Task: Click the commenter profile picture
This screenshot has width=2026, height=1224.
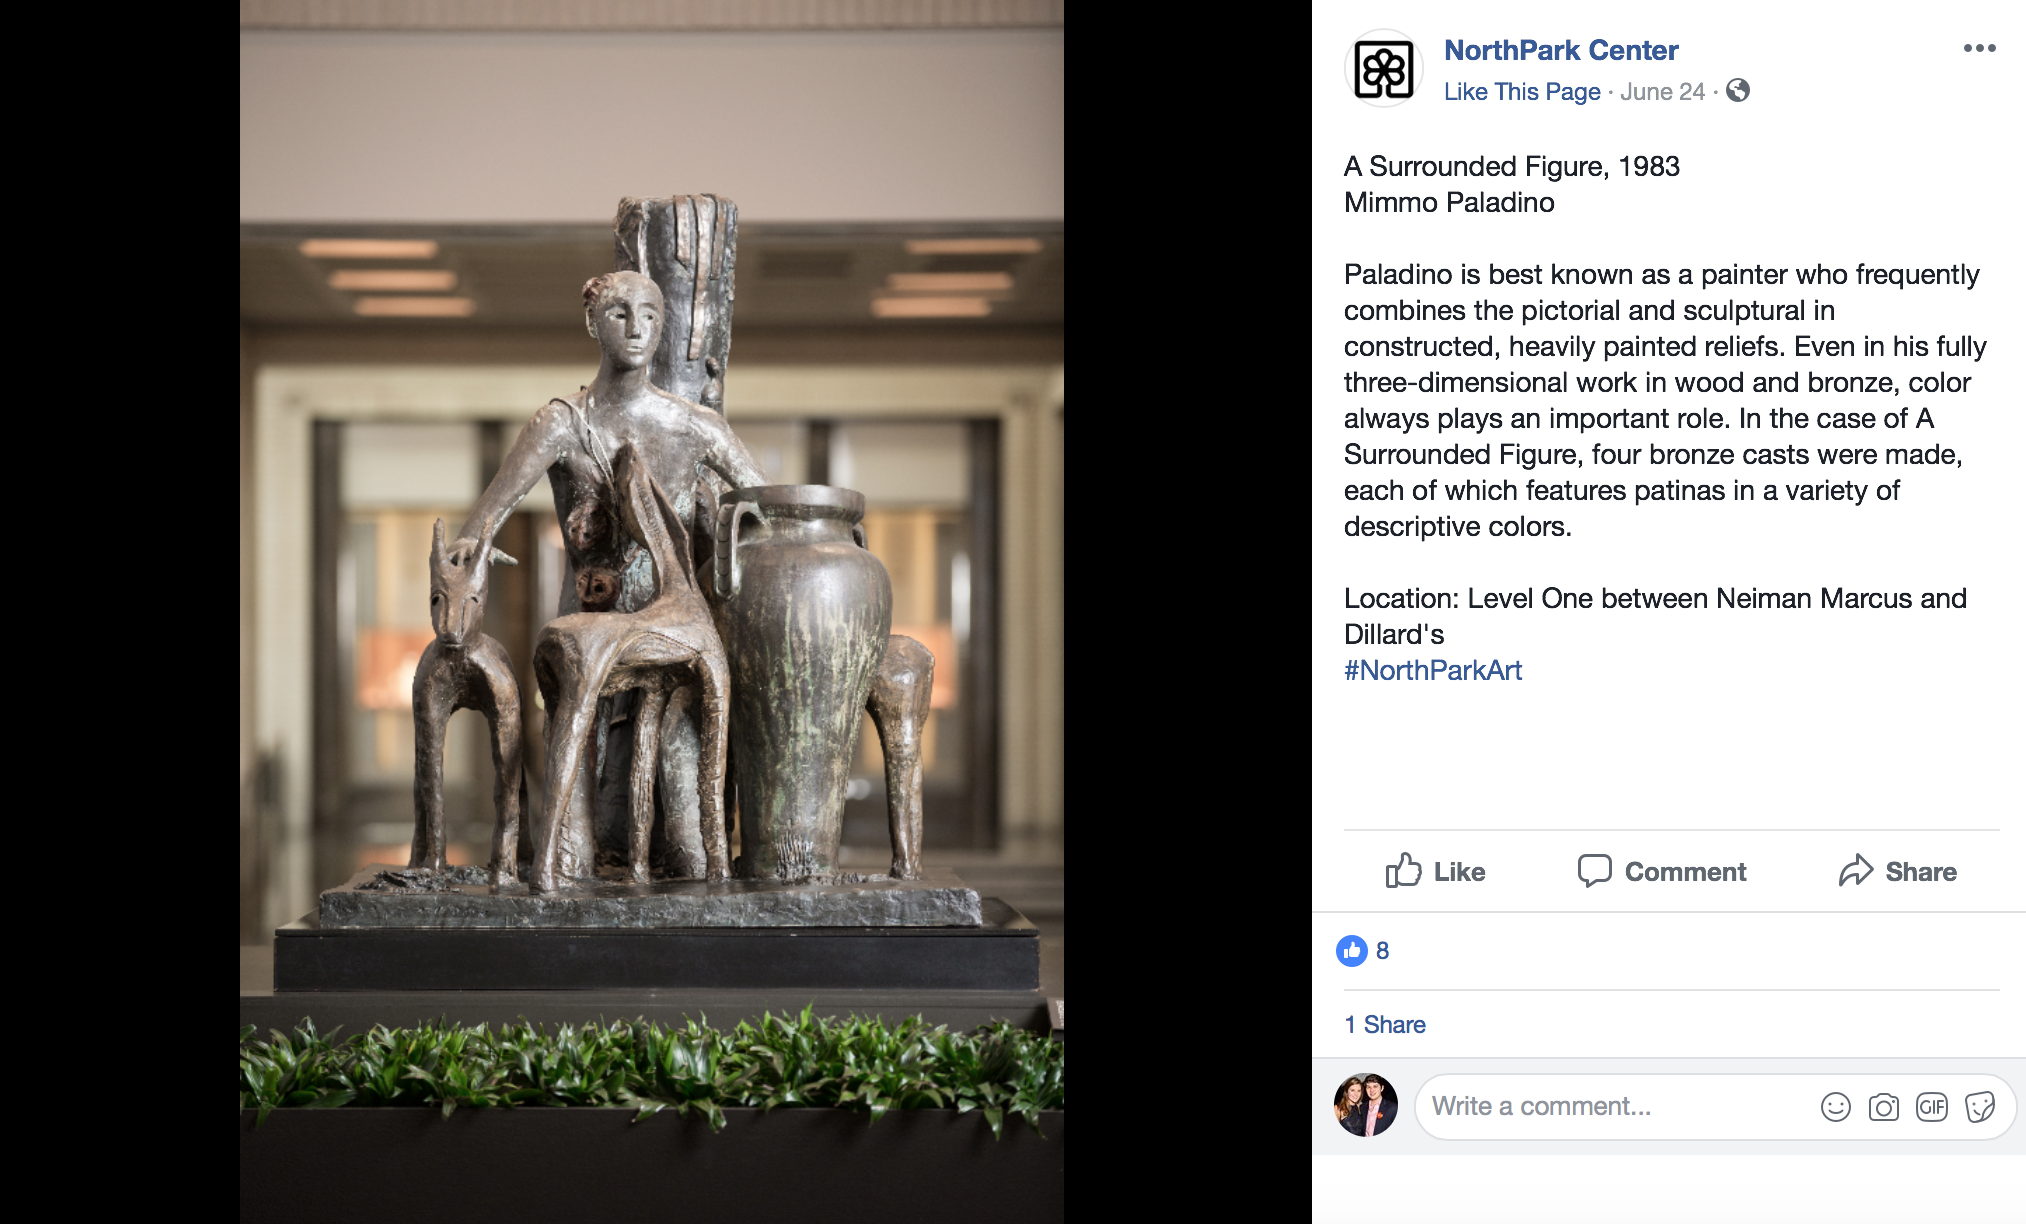Action: pyautogui.click(x=1366, y=1106)
